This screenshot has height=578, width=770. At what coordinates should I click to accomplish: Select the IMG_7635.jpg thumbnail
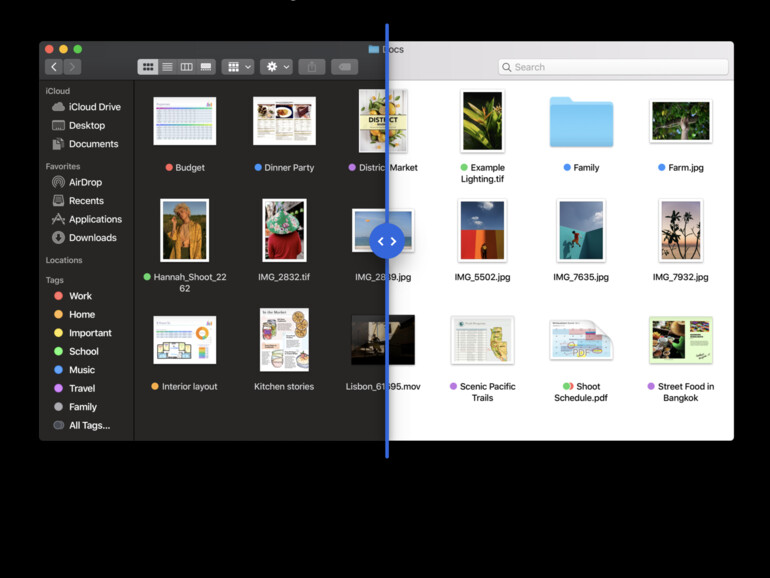point(581,230)
